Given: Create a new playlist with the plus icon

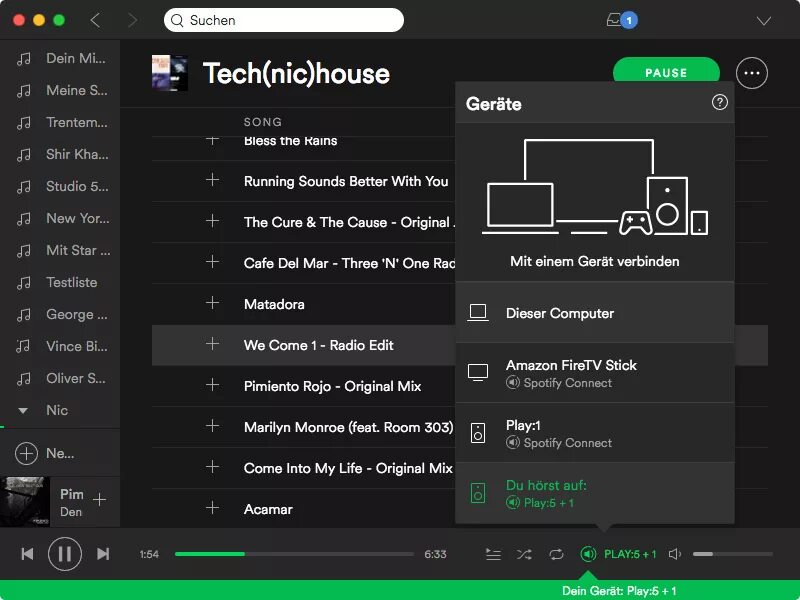Looking at the screenshot, I should tap(25, 453).
